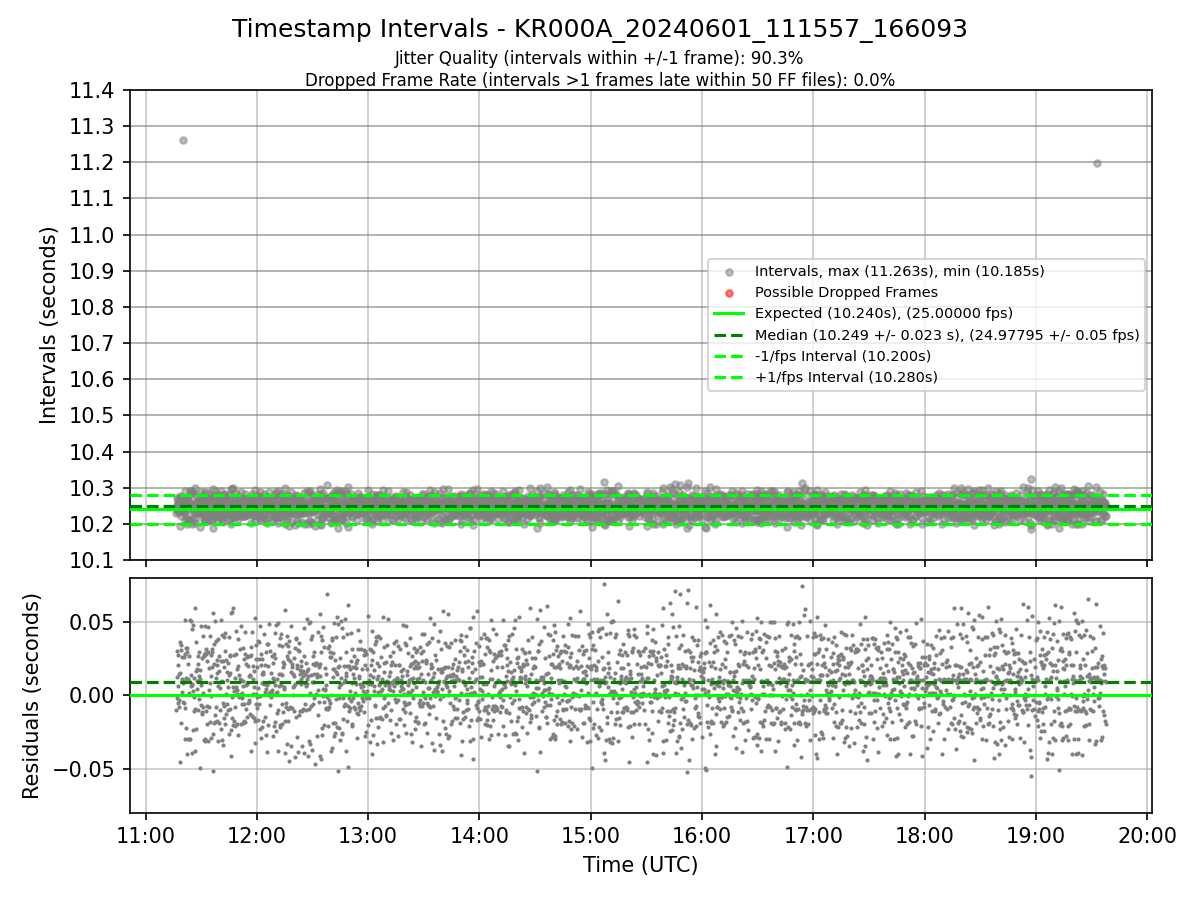Viewport: 1200px width, 900px height.
Task: Click the Dropped Frame Rate subtitle line
Action: point(600,80)
